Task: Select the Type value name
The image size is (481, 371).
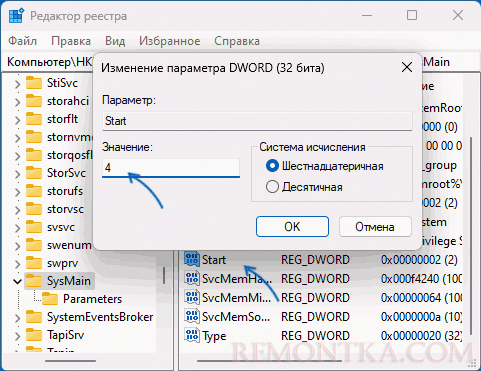Action: coord(214,336)
